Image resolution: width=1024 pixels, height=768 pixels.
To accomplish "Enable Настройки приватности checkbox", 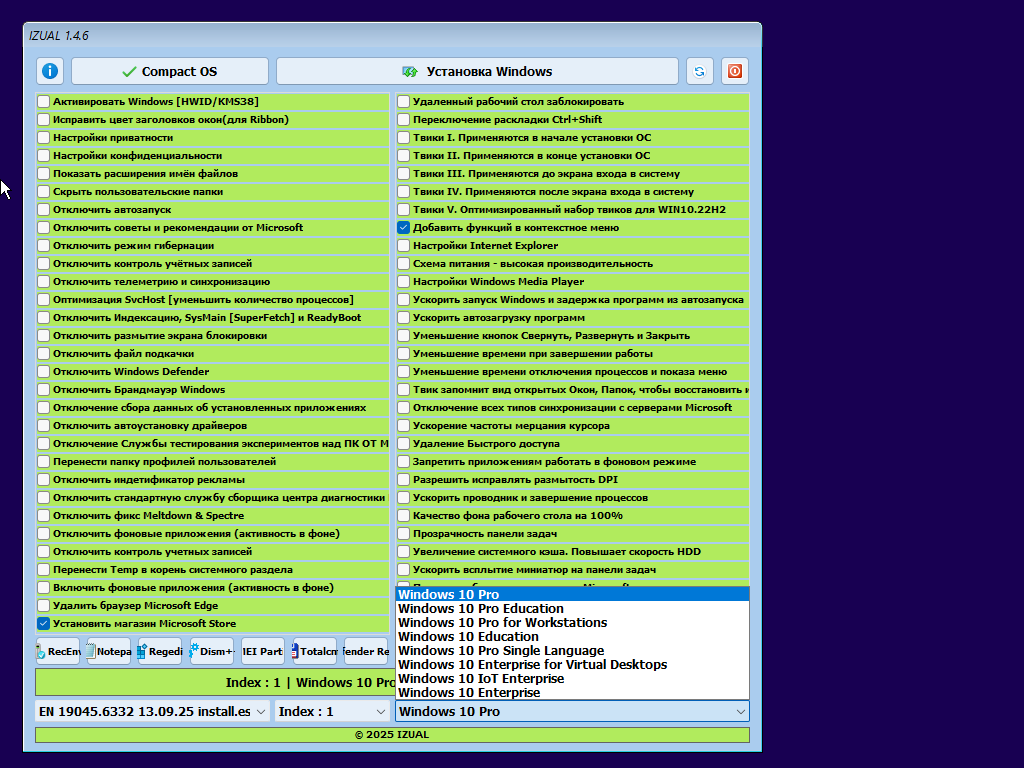I will [x=44, y=138].
